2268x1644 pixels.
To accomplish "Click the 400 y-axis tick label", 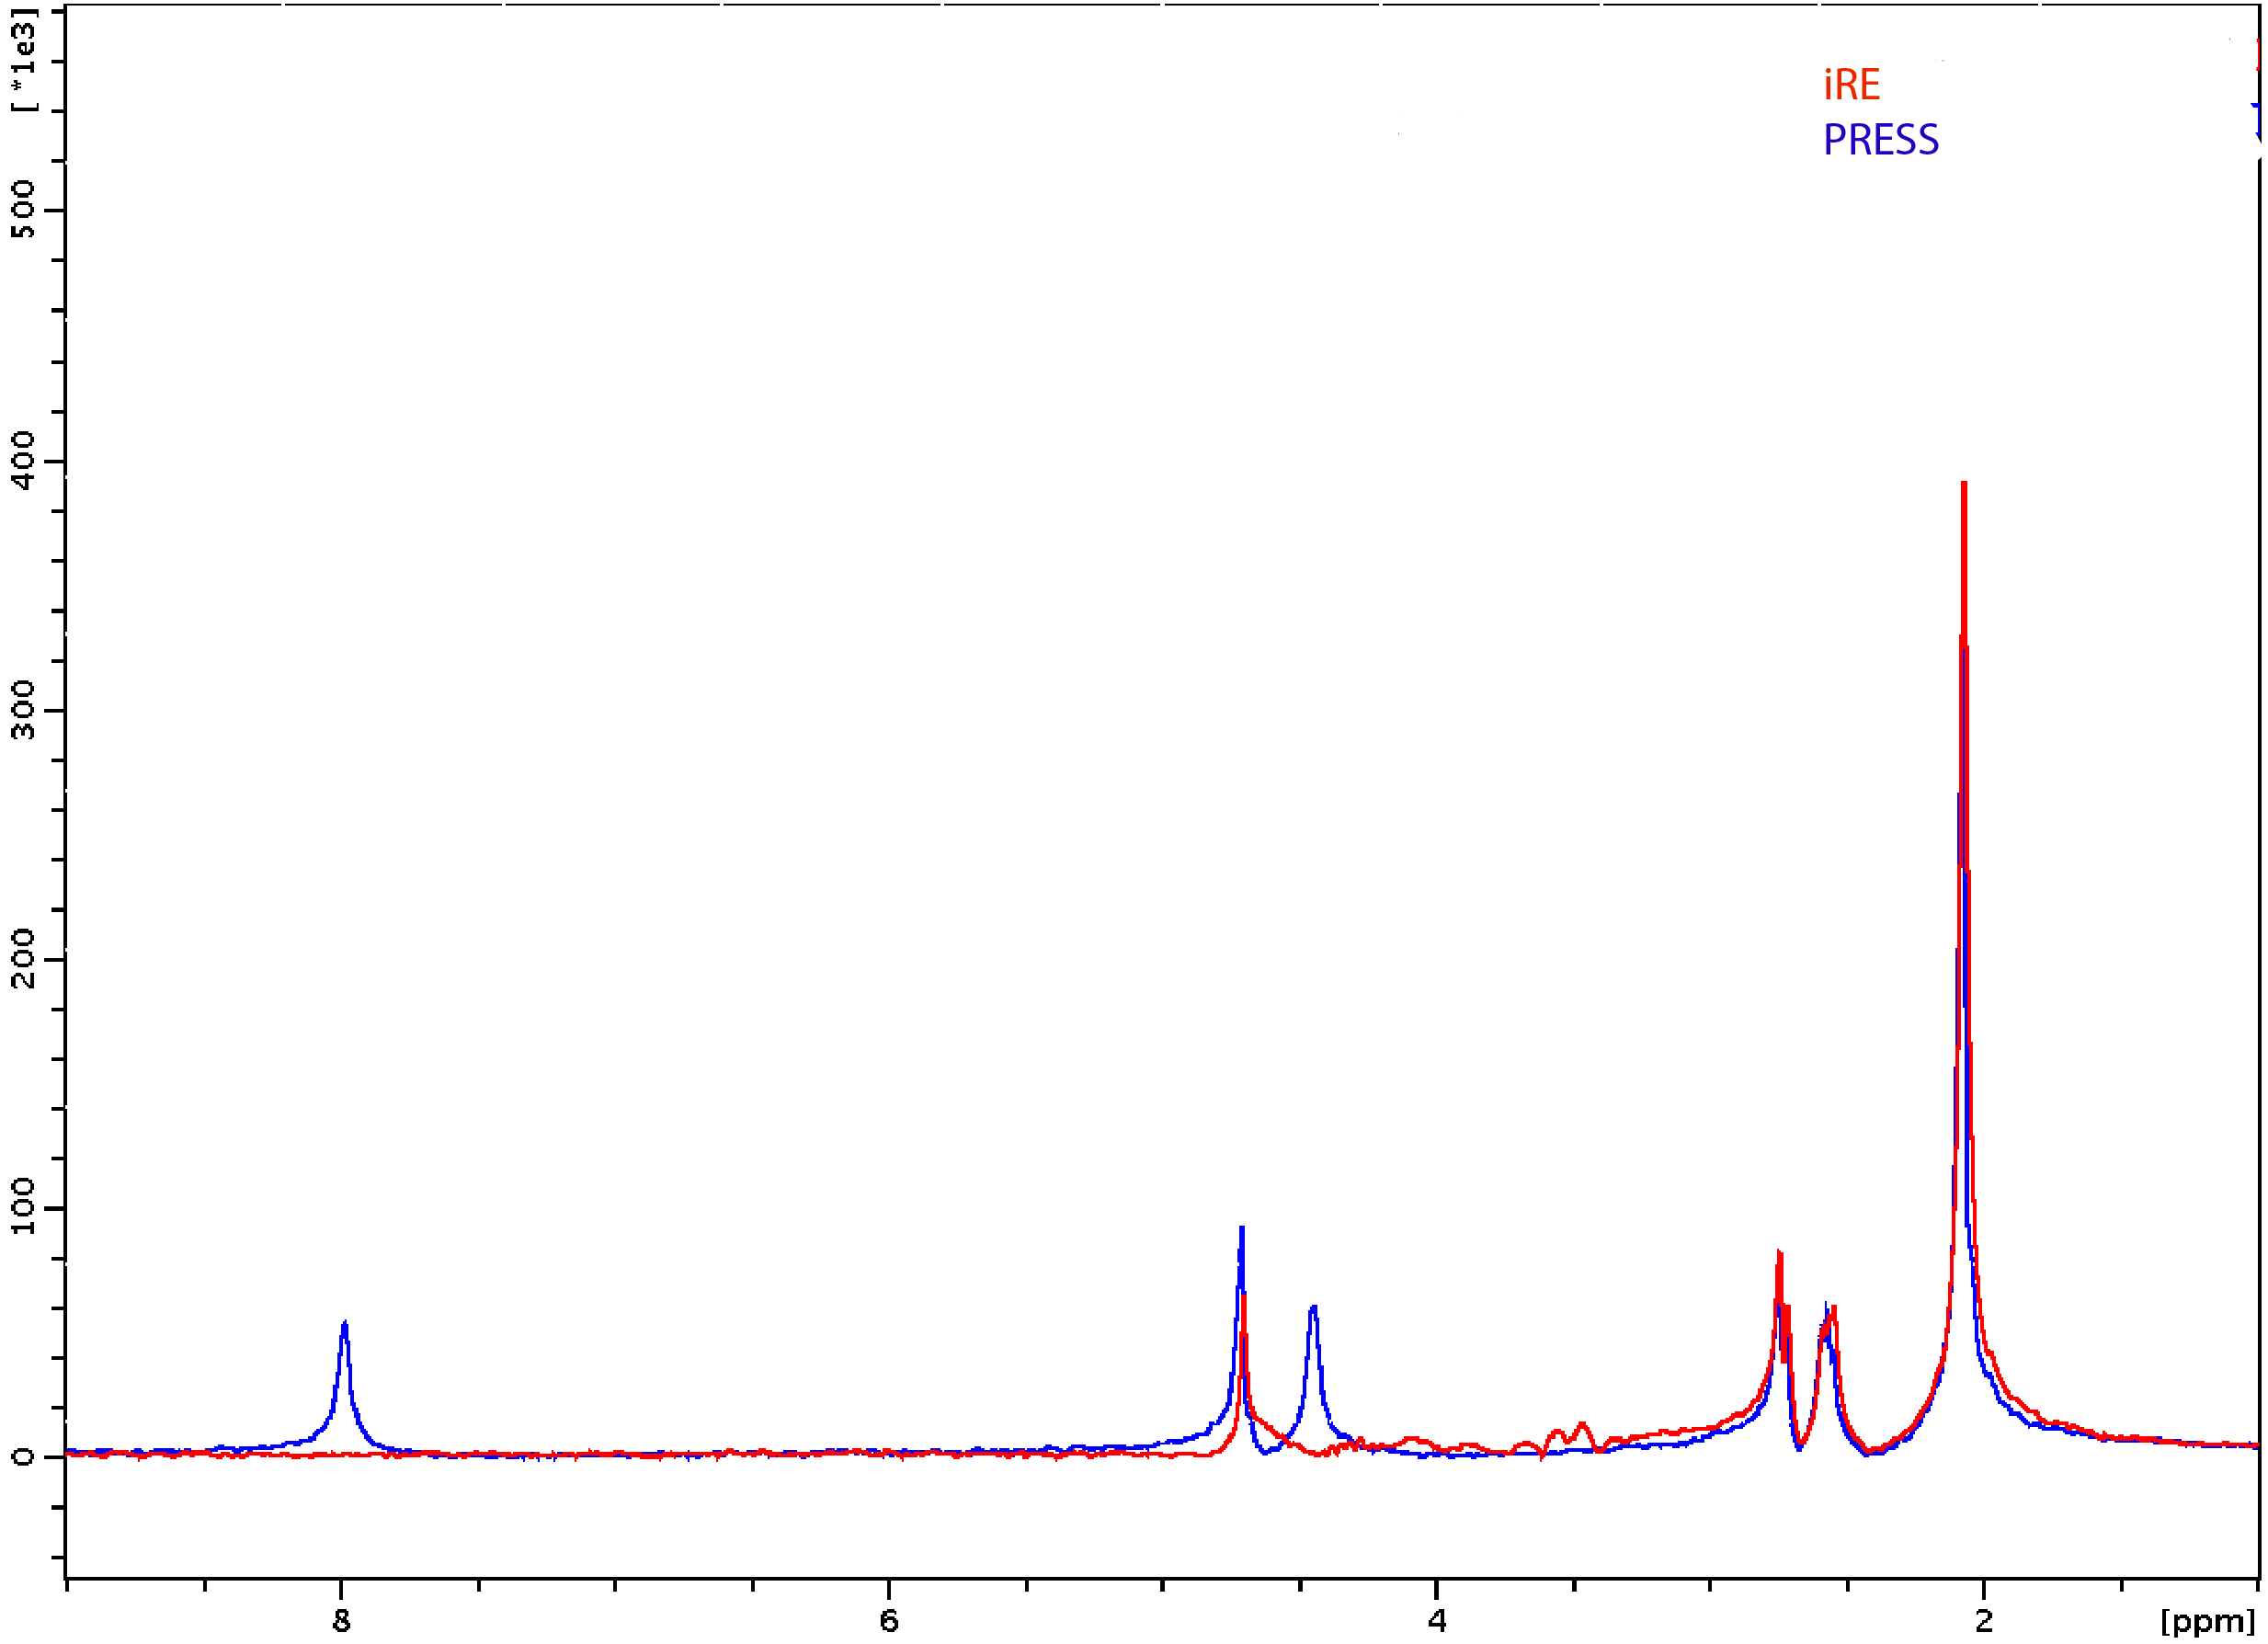I will (22, 460).
